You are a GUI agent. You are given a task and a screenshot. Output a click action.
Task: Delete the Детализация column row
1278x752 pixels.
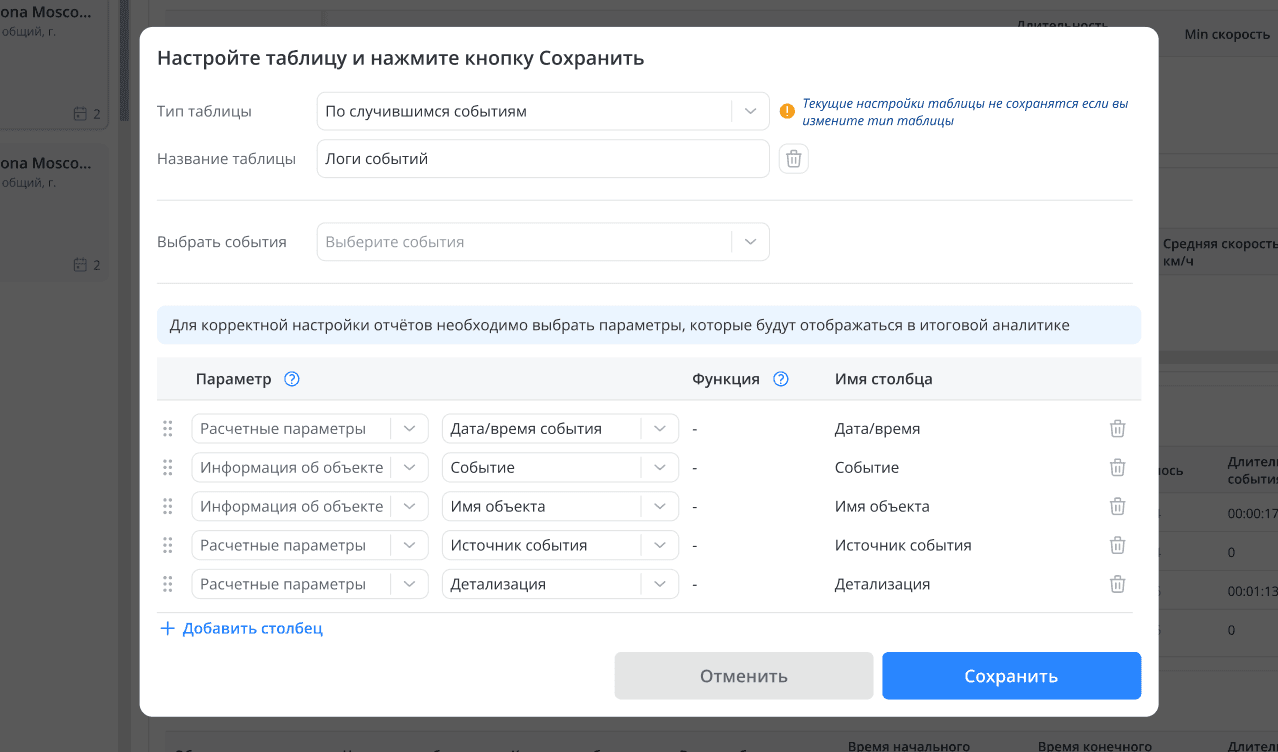click(1117, 585)
